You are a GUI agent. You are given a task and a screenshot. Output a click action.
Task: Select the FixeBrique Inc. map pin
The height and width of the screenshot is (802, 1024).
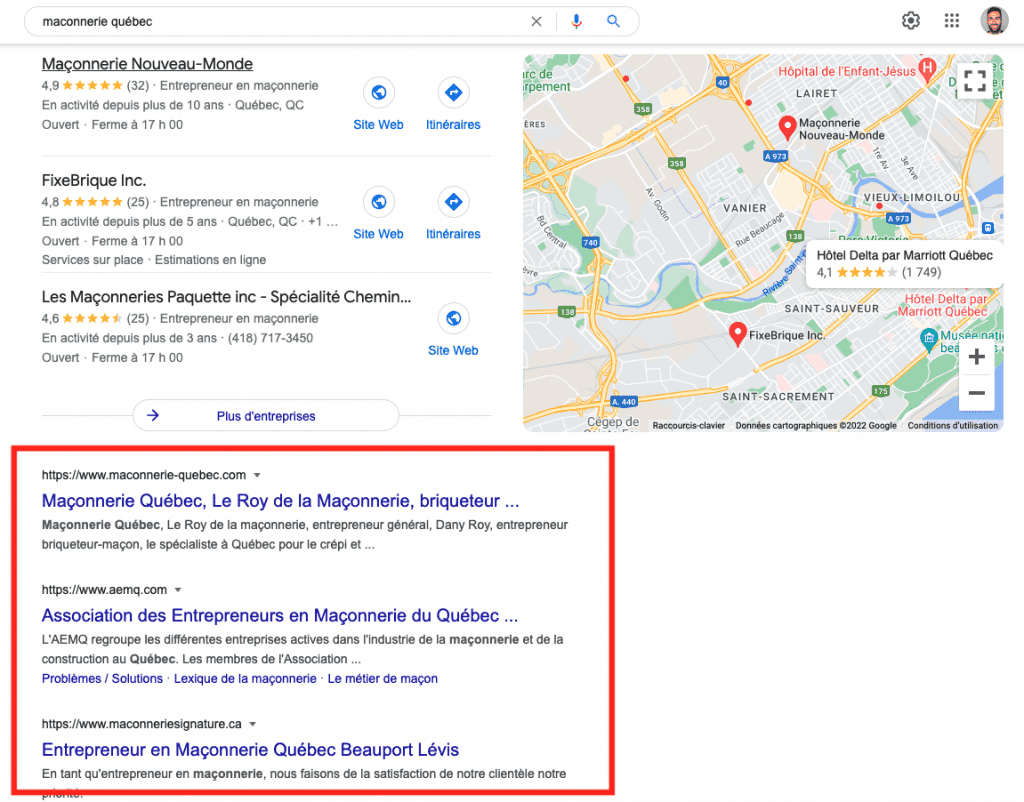pos(737,329)
